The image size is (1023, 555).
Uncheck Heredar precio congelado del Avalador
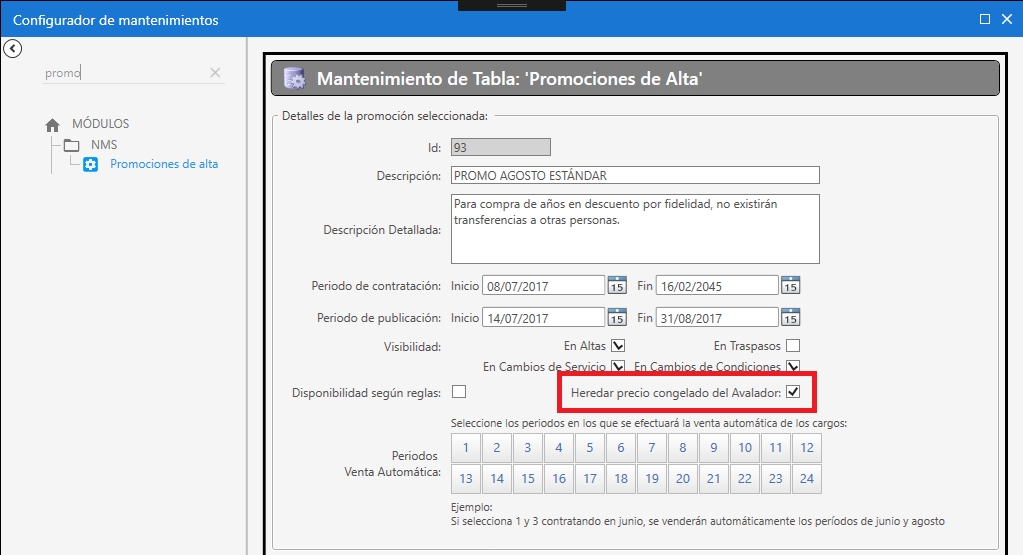[793, 392]
